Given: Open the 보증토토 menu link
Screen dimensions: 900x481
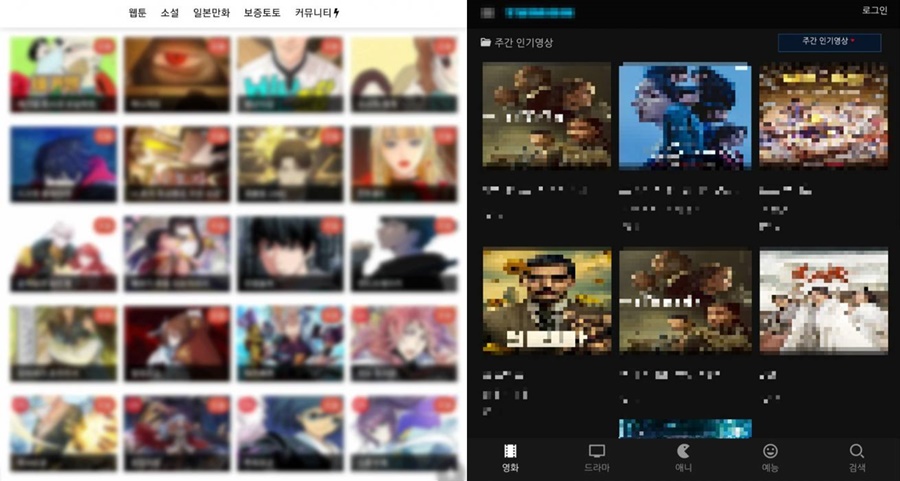Looking at the screenshot, I should click(262, 13).
